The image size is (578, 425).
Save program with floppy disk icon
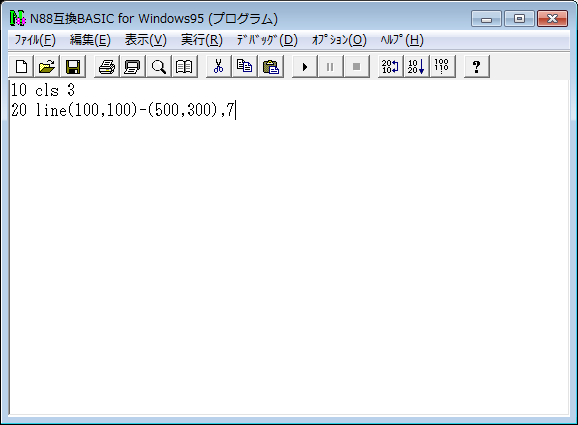pos(73,67)
